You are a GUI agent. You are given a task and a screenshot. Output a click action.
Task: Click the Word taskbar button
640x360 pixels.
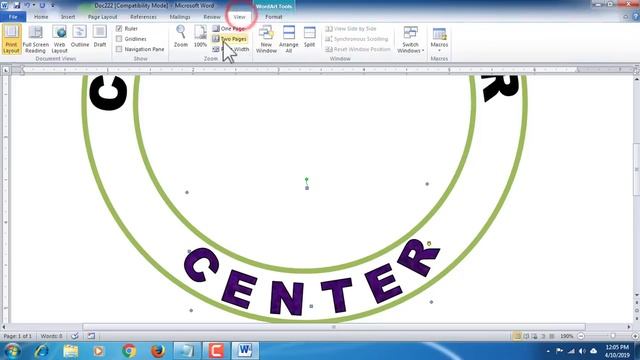click(245, 351)
